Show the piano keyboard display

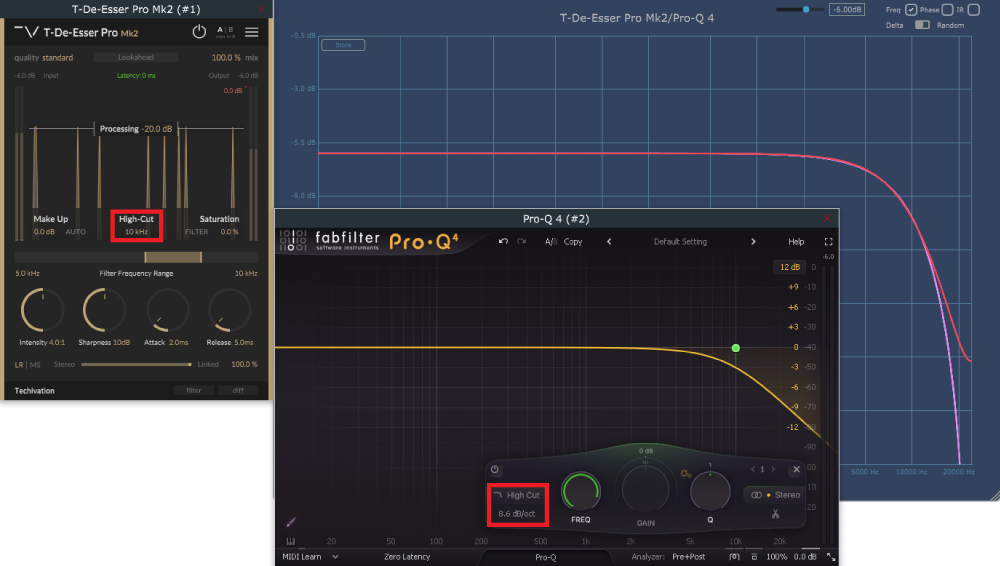tap(291, 541)
